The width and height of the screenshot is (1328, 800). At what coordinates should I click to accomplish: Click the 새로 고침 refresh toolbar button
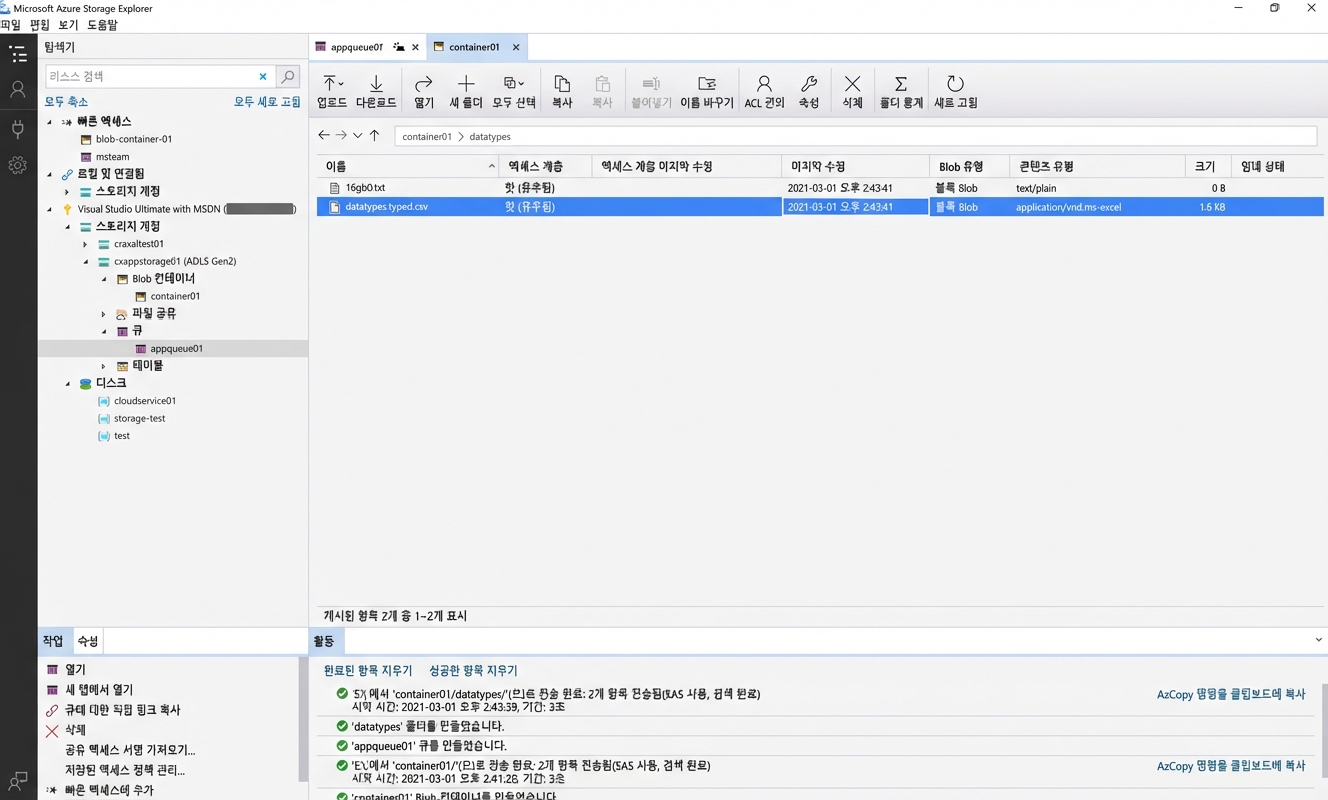coord(955,91)
